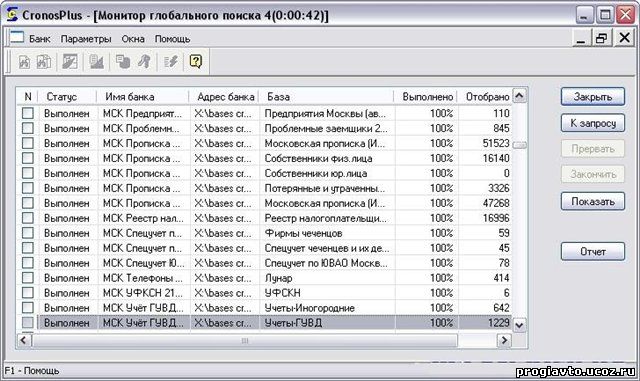Tick checkbox for Собственники юр.лица row
This screenshot has width=640, height=381.
pyautogui.click(x=28, y=173)
